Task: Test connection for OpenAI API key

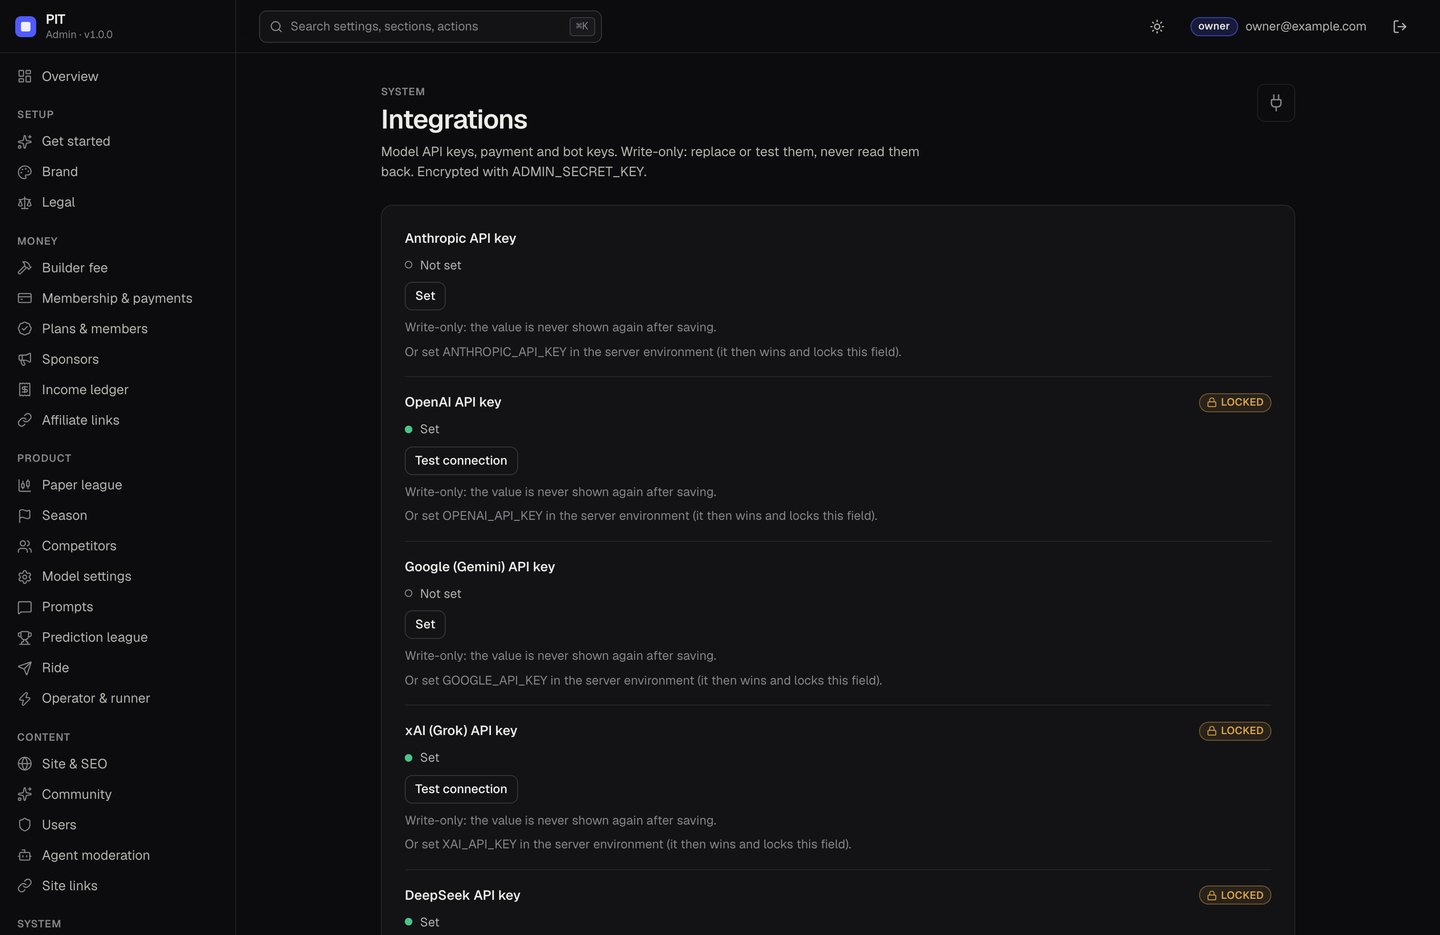Action: coord(461,461)
